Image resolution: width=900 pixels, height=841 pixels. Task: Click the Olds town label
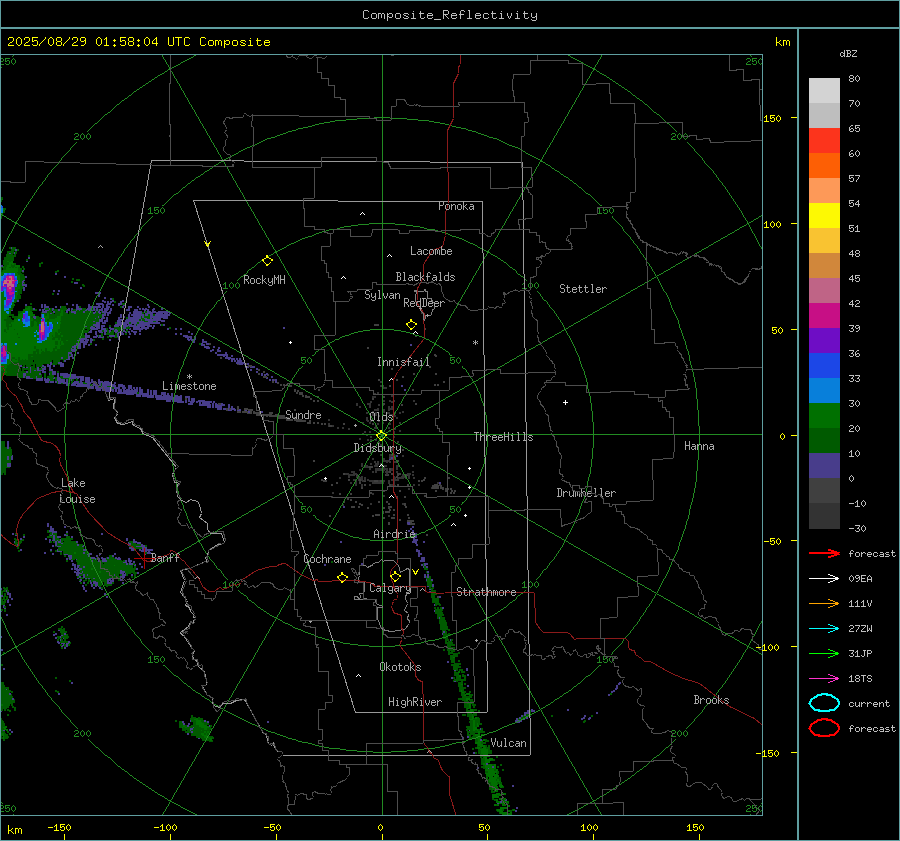(381, 417)
